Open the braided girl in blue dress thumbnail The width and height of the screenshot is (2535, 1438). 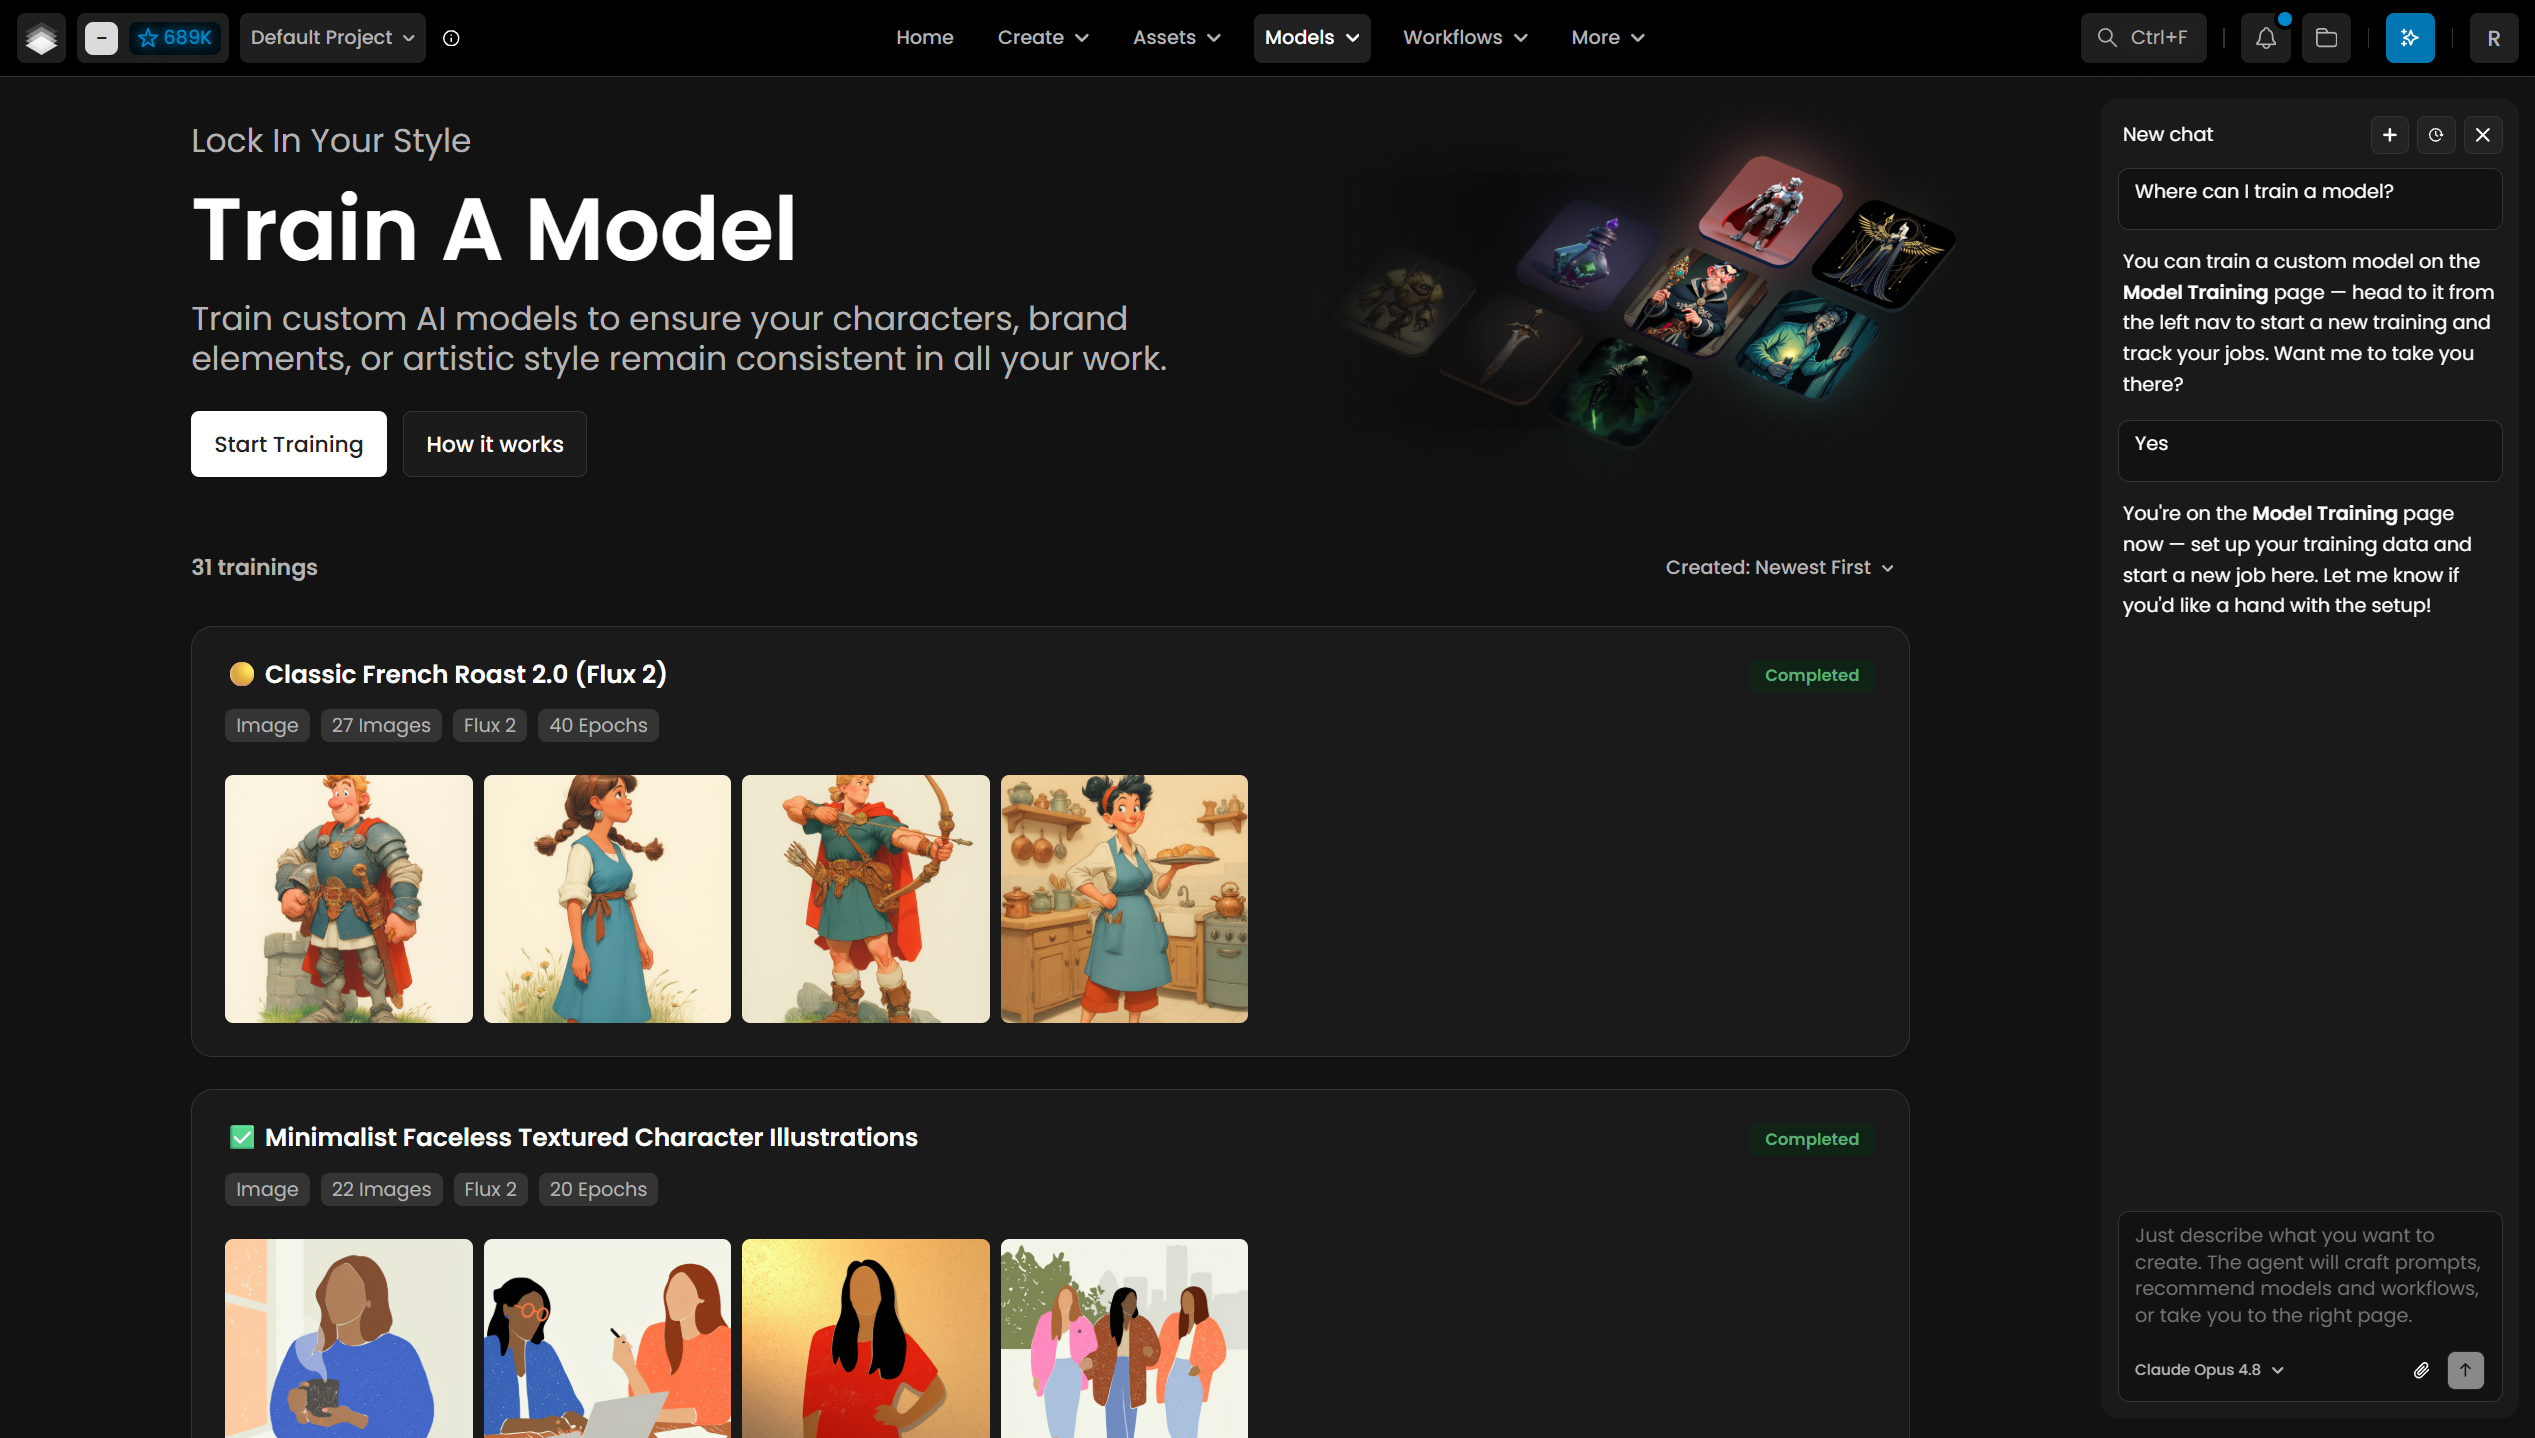point(607,899)
